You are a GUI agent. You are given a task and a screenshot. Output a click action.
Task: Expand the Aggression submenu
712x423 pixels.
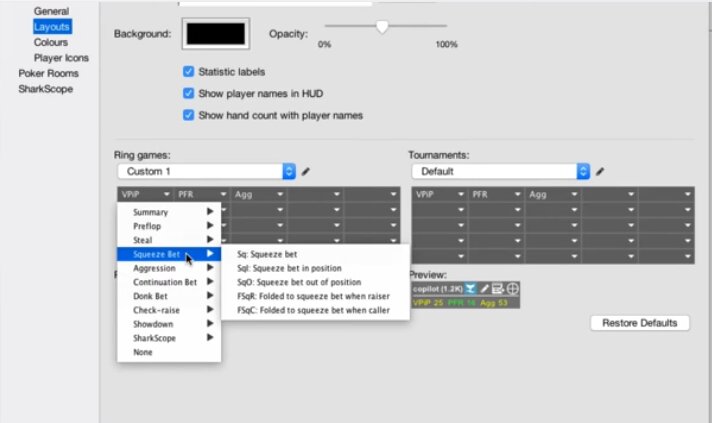(x=169, y=268)
